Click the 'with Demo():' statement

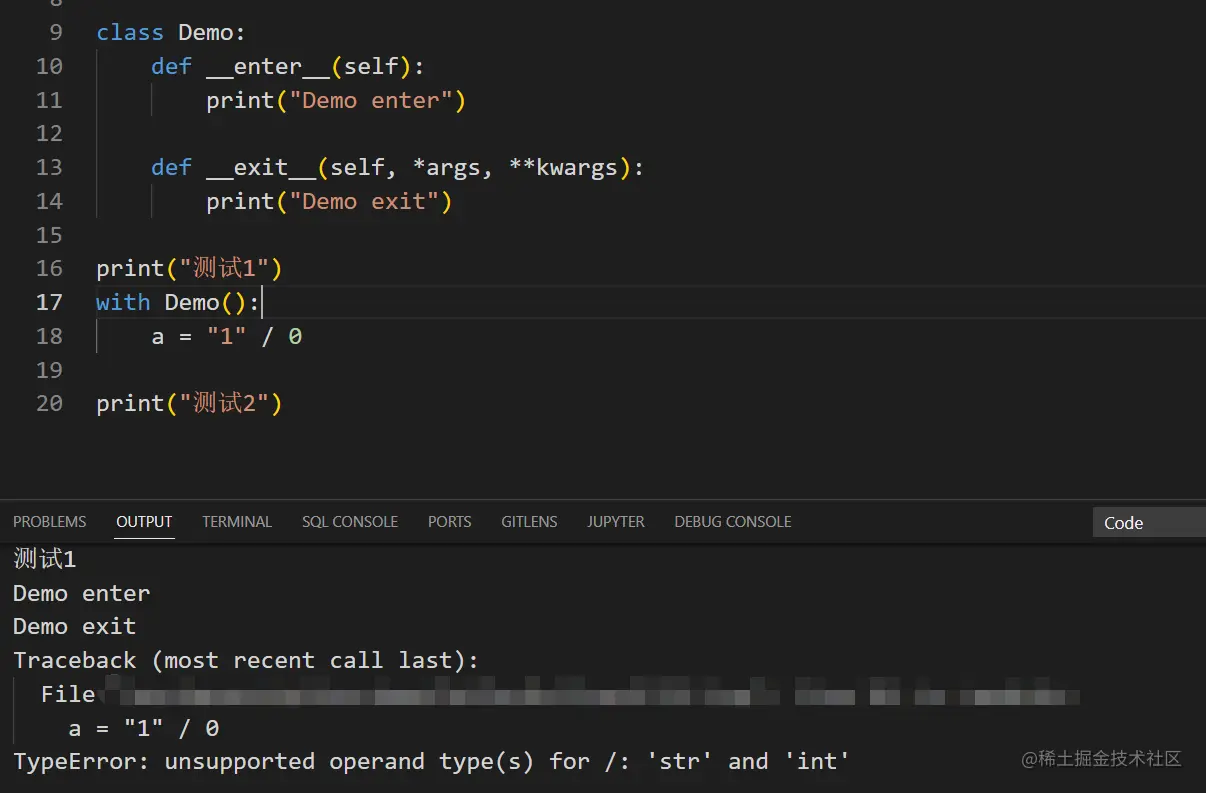click(x=178, y=302)
